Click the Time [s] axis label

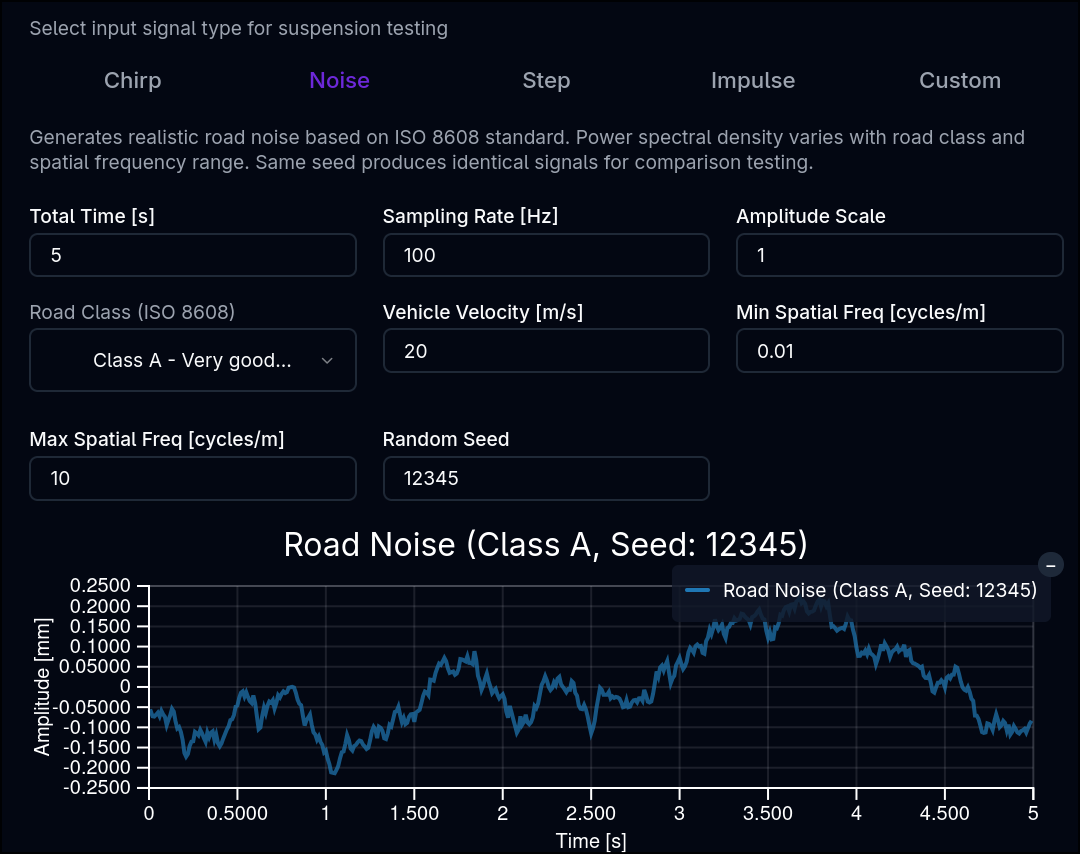pos(591,841)
